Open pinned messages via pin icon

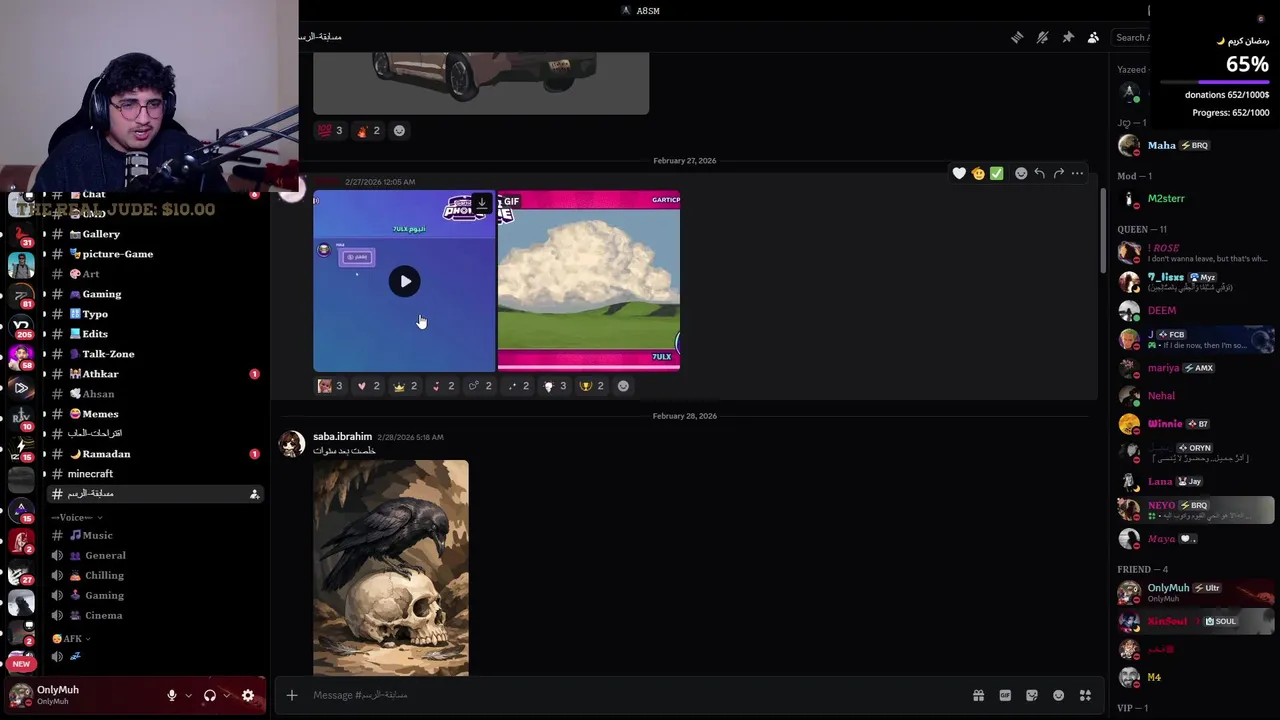pyautogui.click(x=1068, y=37)
